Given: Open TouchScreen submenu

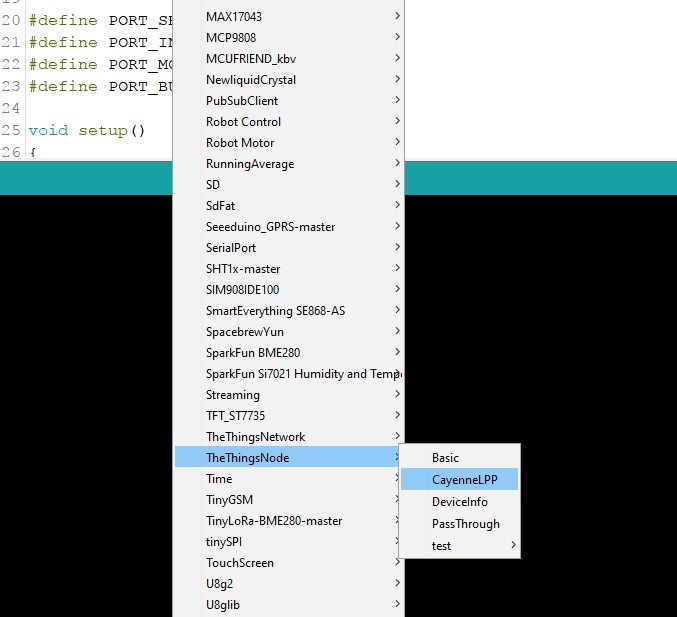Looking at the screenshot, I should 288,563.
